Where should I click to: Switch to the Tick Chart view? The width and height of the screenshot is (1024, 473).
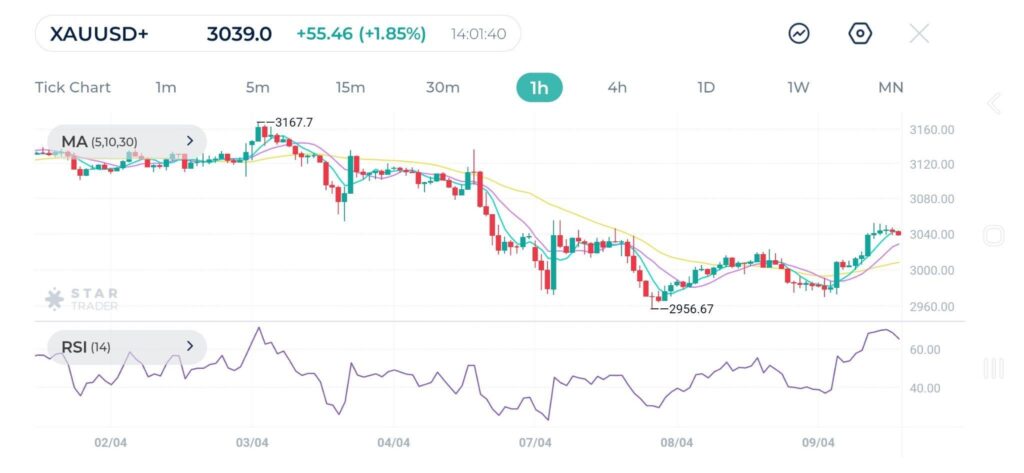click(x=73, y=87)
